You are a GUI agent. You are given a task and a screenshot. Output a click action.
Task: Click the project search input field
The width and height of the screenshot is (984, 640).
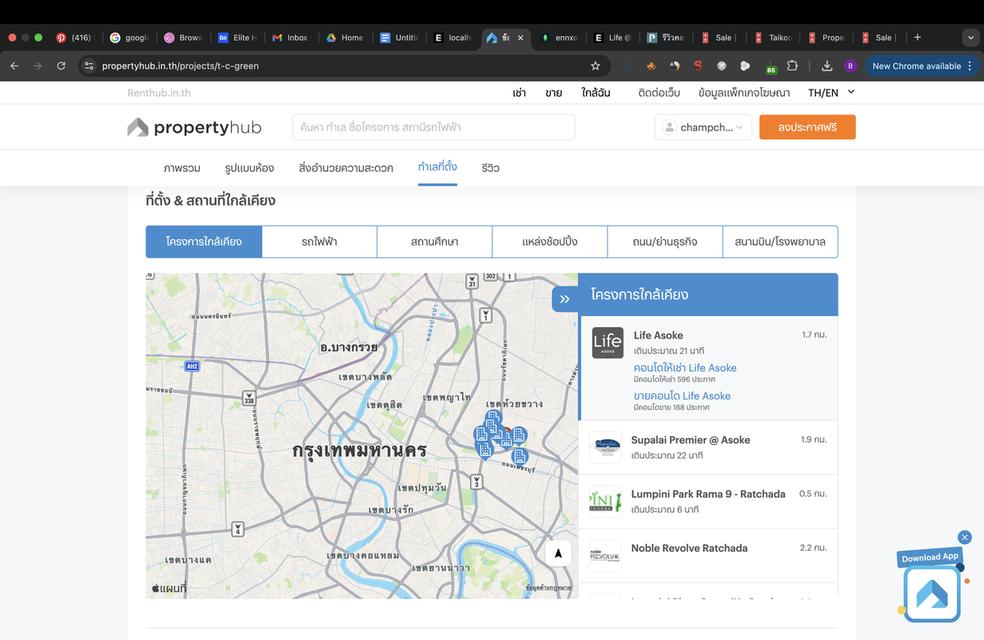click(433, 127)
